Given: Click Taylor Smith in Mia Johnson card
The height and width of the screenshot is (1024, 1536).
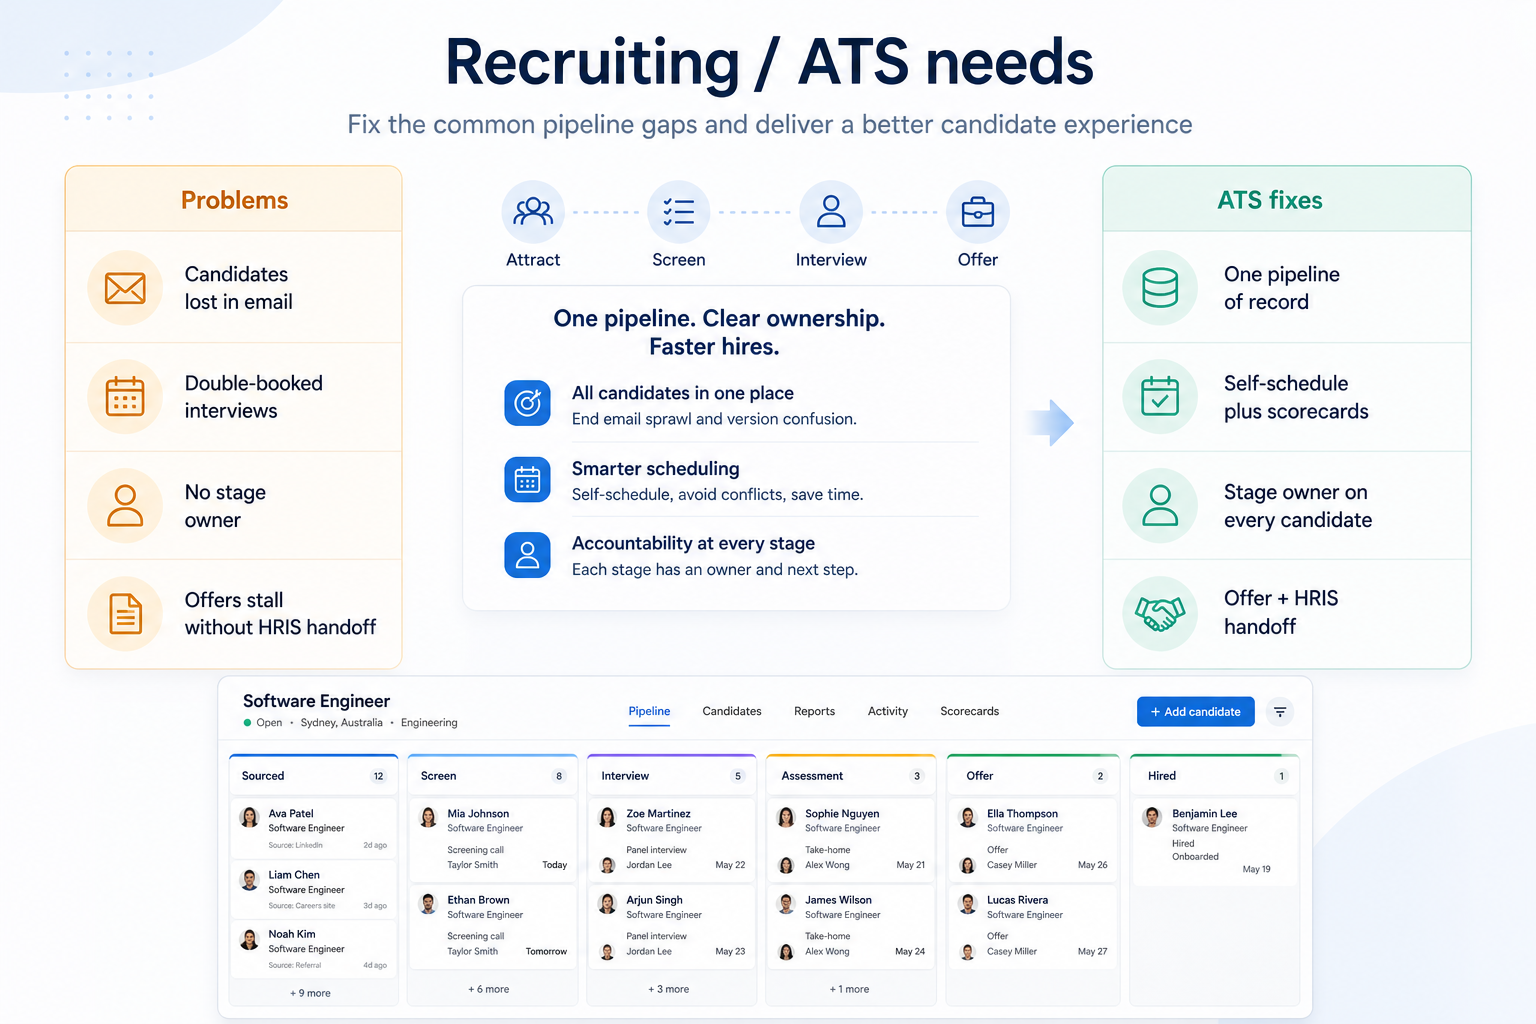Looking at the screenshot, I should [472, 865].
